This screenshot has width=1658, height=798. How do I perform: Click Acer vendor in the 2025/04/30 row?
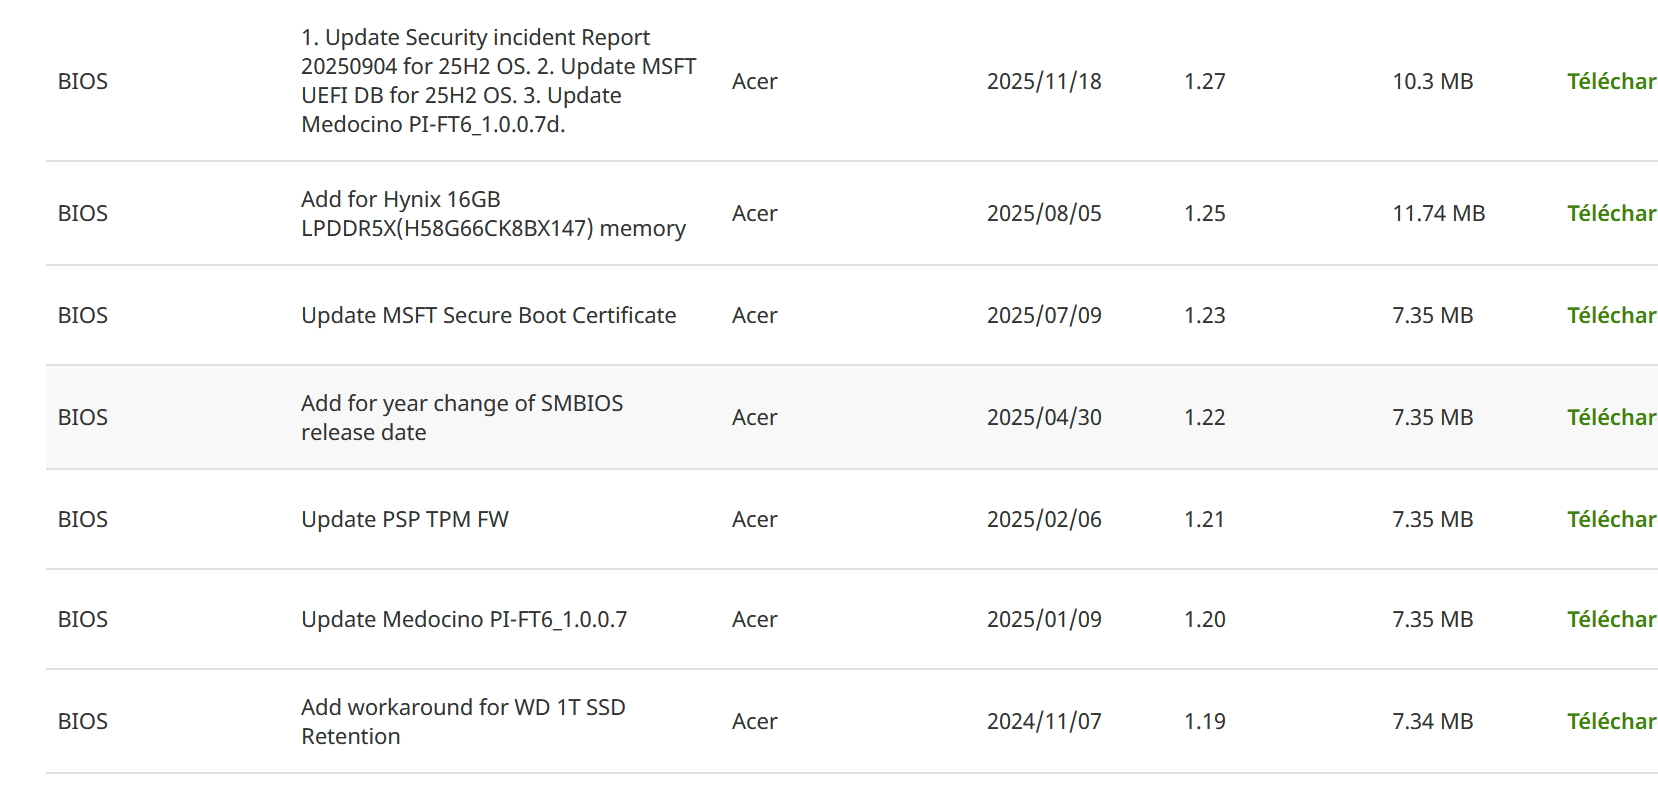coord(755,418)
